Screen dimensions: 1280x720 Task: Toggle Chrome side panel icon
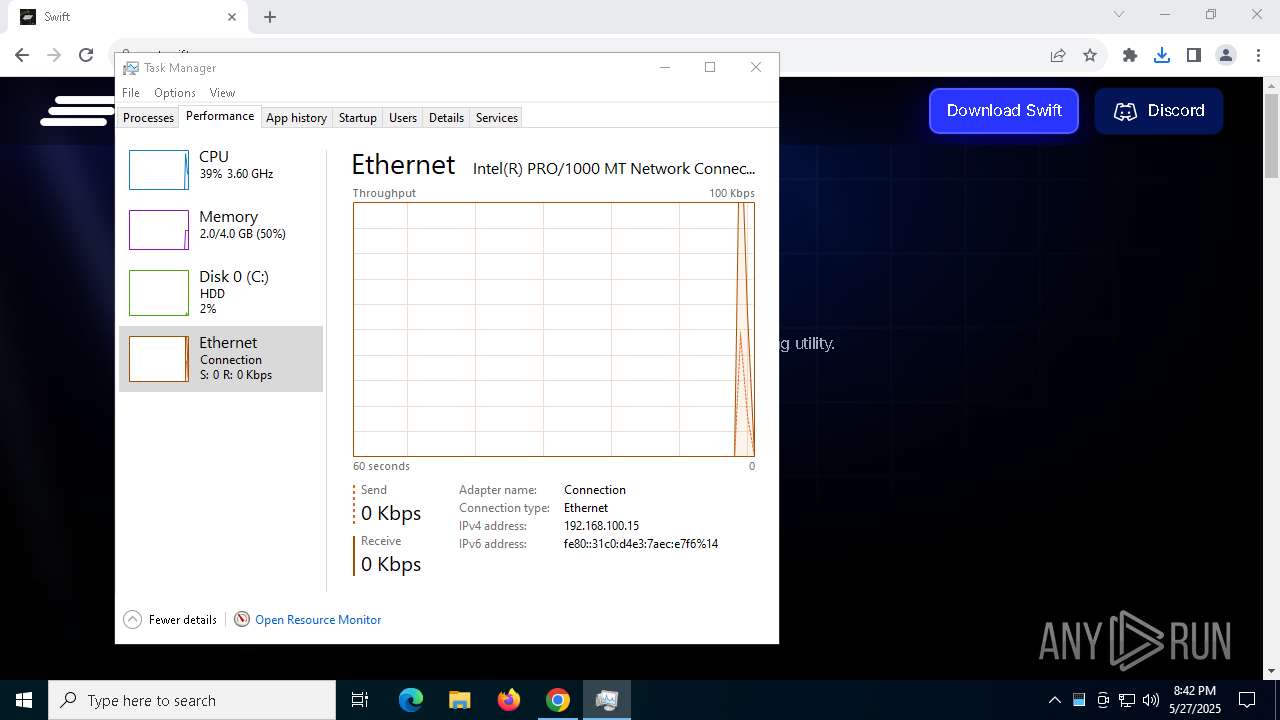(1194, 56)
